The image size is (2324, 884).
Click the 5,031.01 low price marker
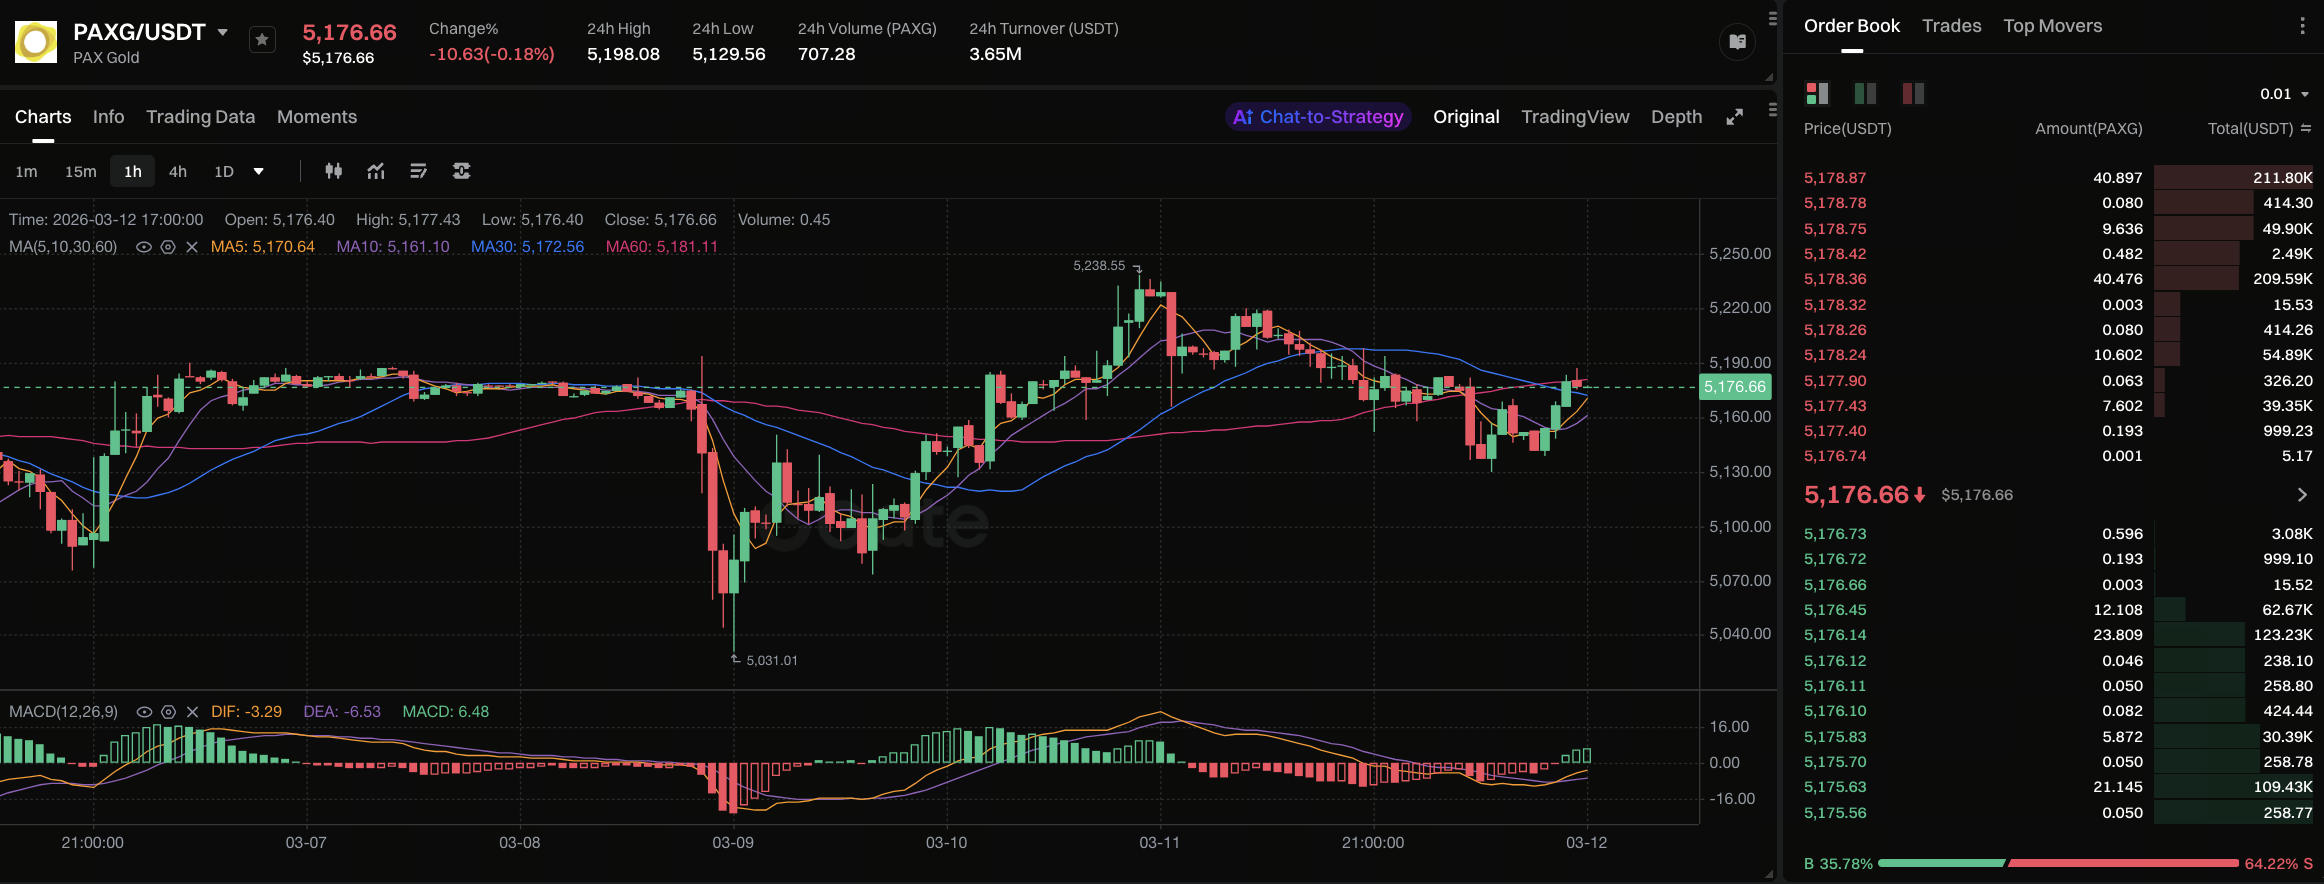pyautogui.click(x=772, y=661)
